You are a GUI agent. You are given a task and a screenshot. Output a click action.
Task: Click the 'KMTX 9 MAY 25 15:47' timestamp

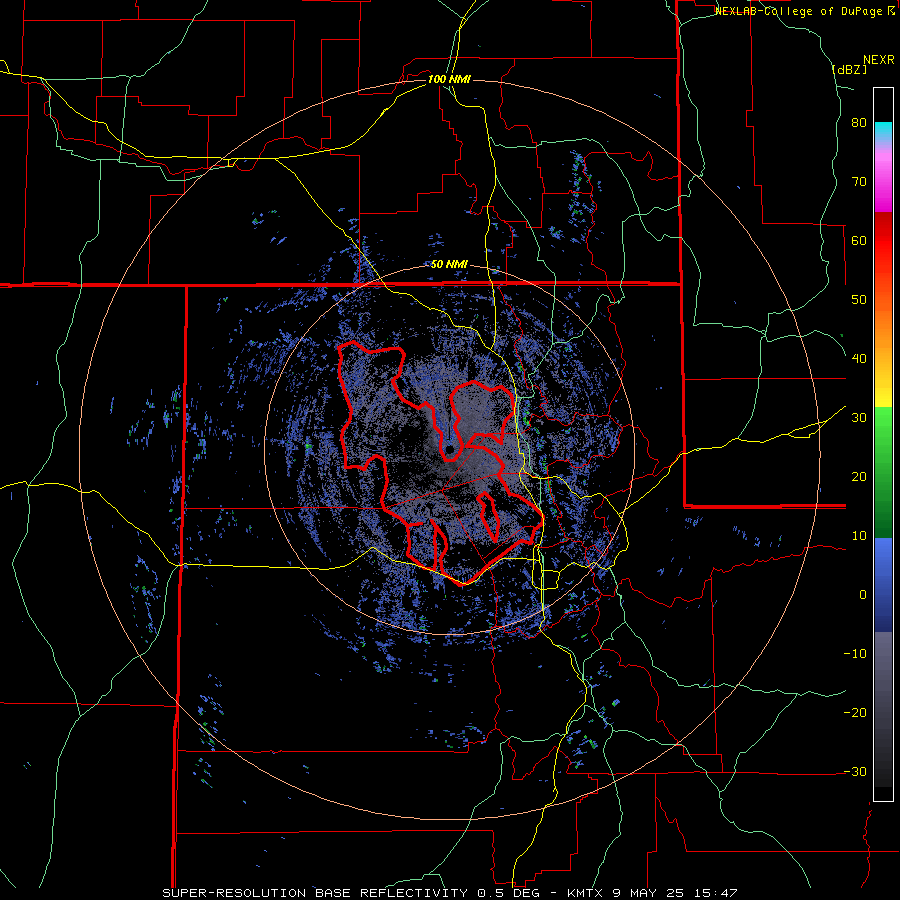pyautogui.click(x=652, y=893)
